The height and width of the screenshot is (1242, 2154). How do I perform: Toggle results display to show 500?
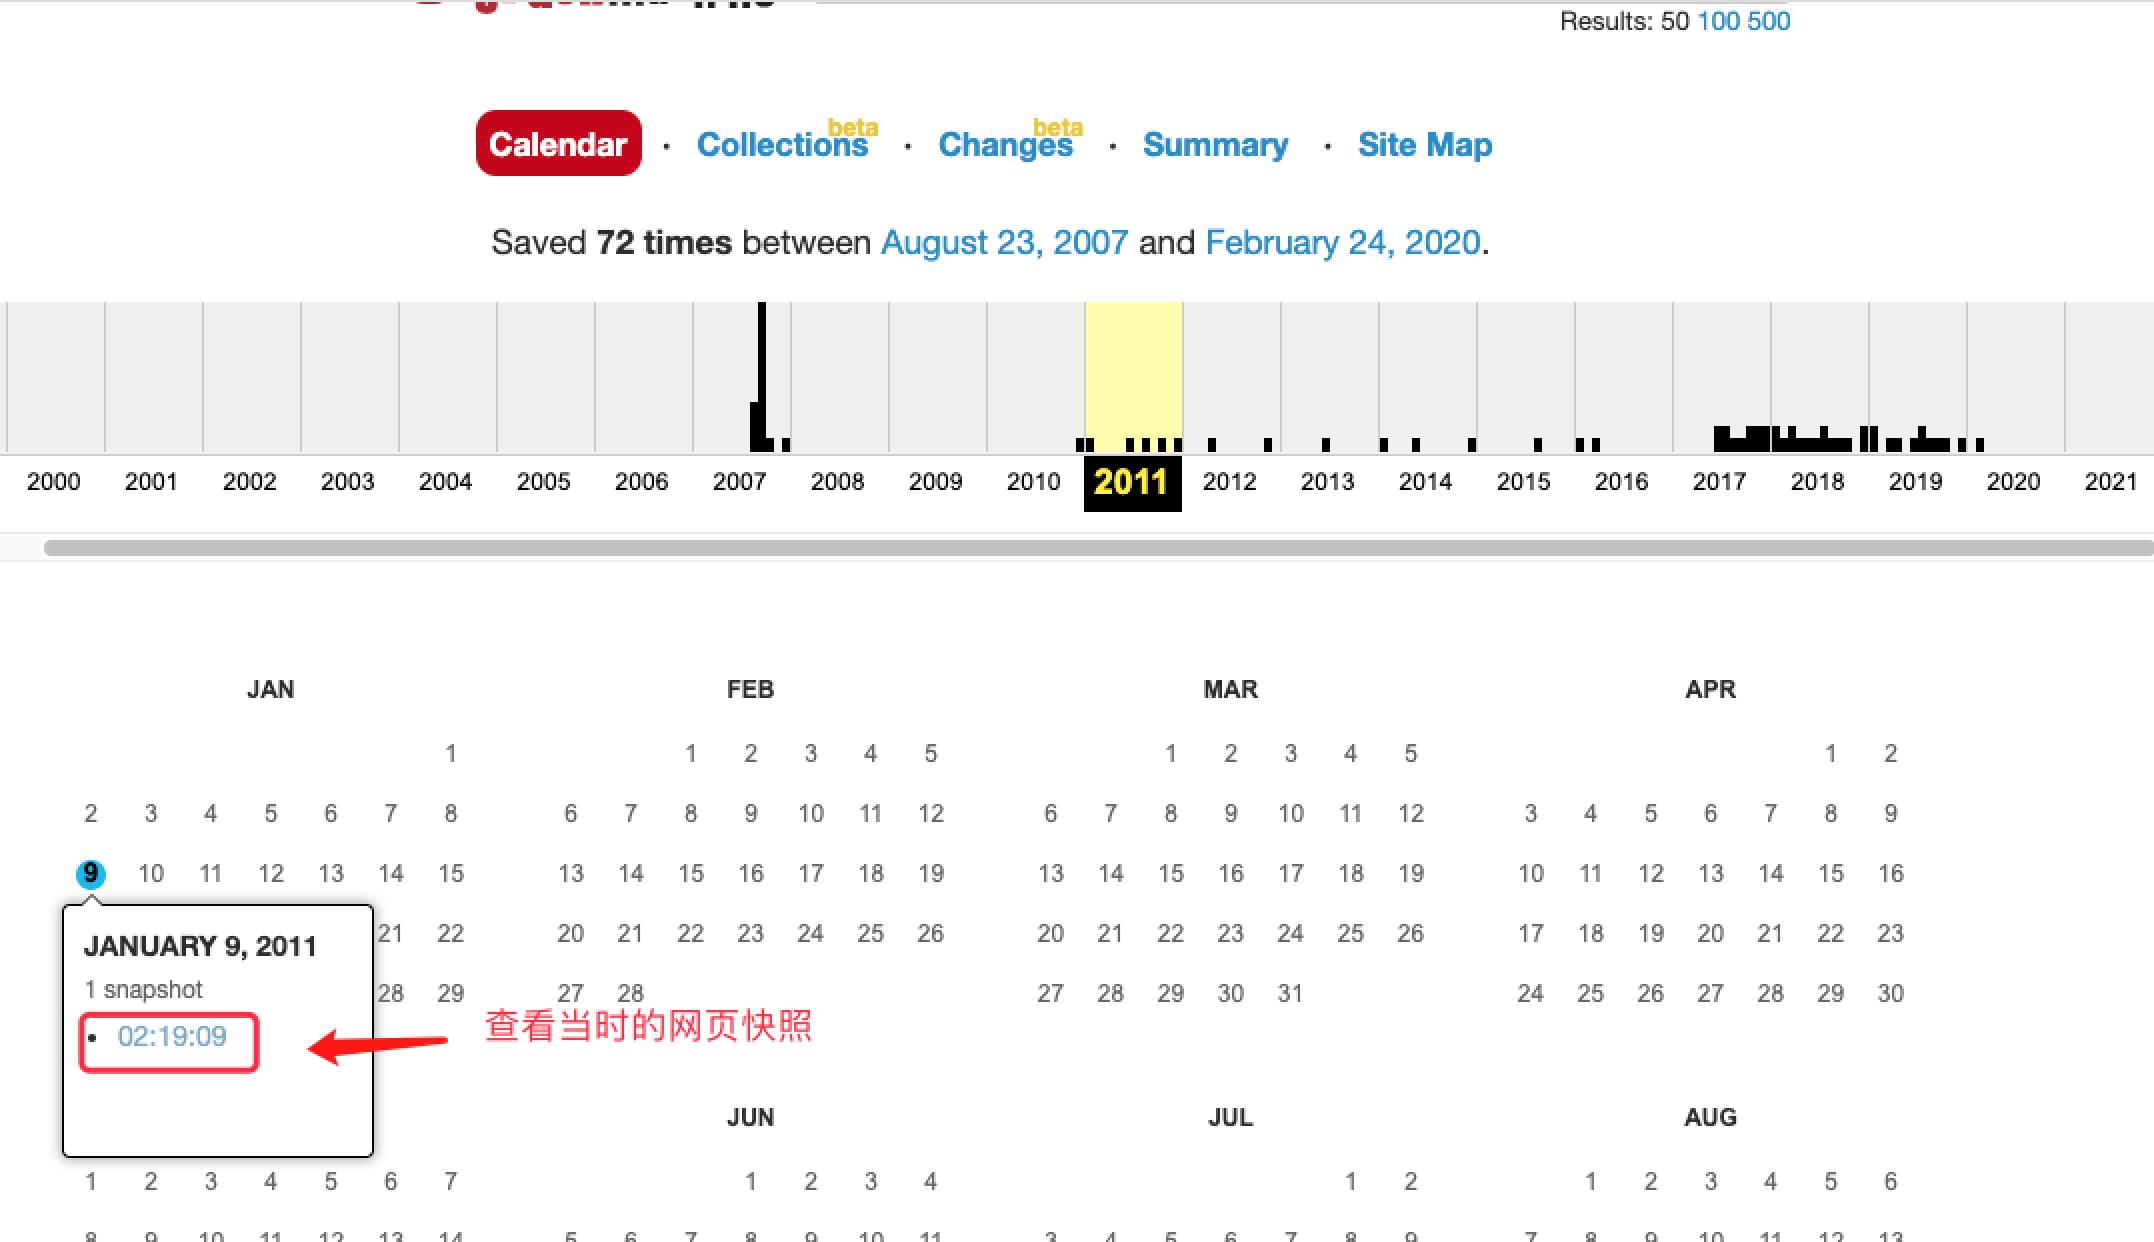[1775, 22]
